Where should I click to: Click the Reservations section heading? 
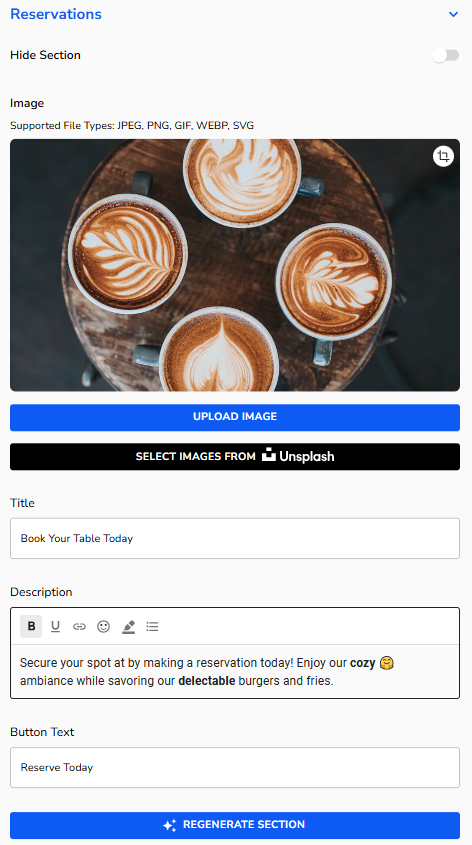(x=56, y=14)
